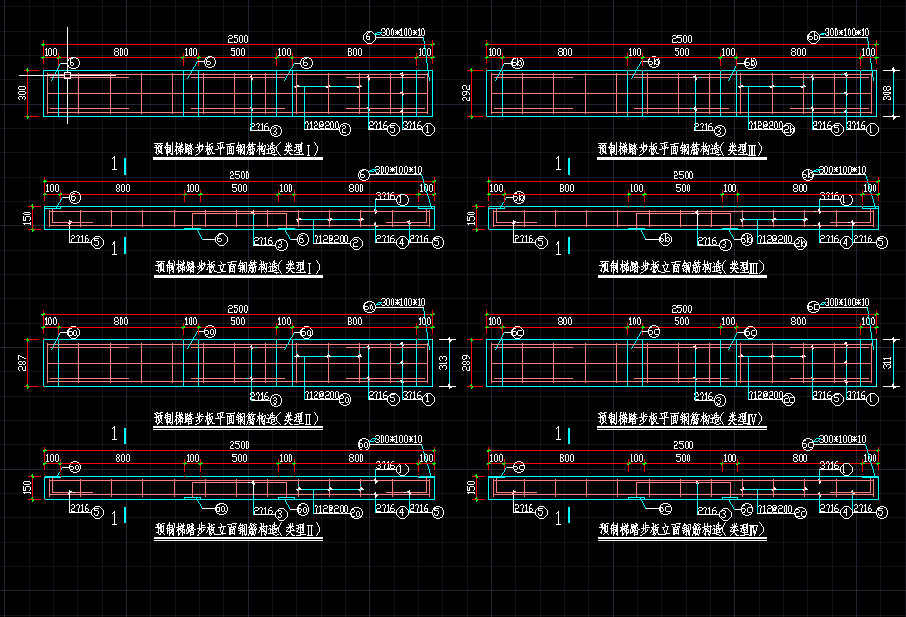Click circled callout 4 on the Type I elevation
Screen dimensions: 906x617
402,243
